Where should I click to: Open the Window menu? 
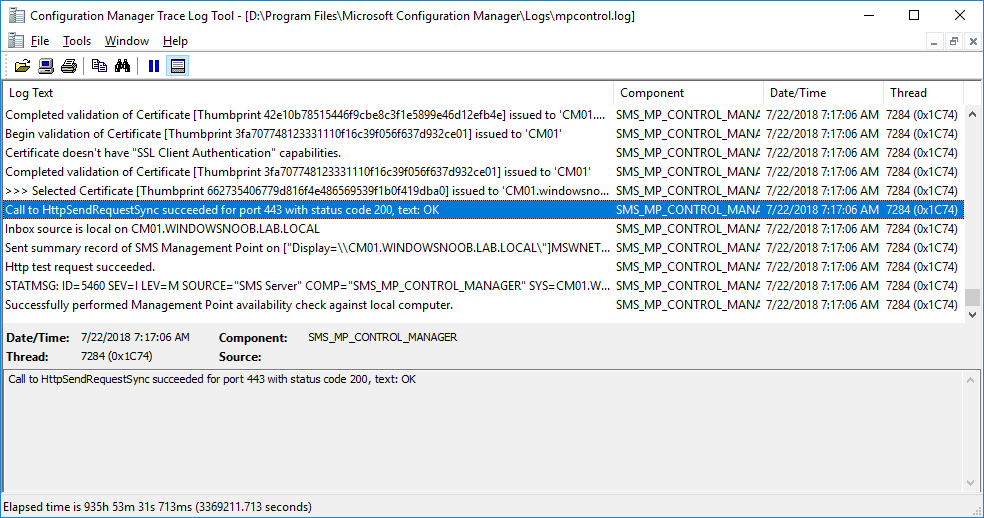click(127, 41)
